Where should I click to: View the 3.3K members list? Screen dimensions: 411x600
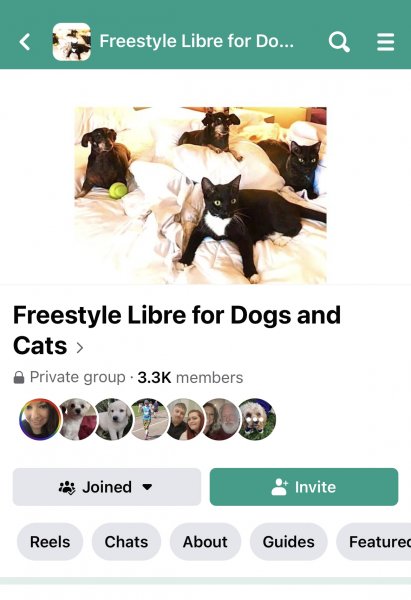tap(190, 377)
